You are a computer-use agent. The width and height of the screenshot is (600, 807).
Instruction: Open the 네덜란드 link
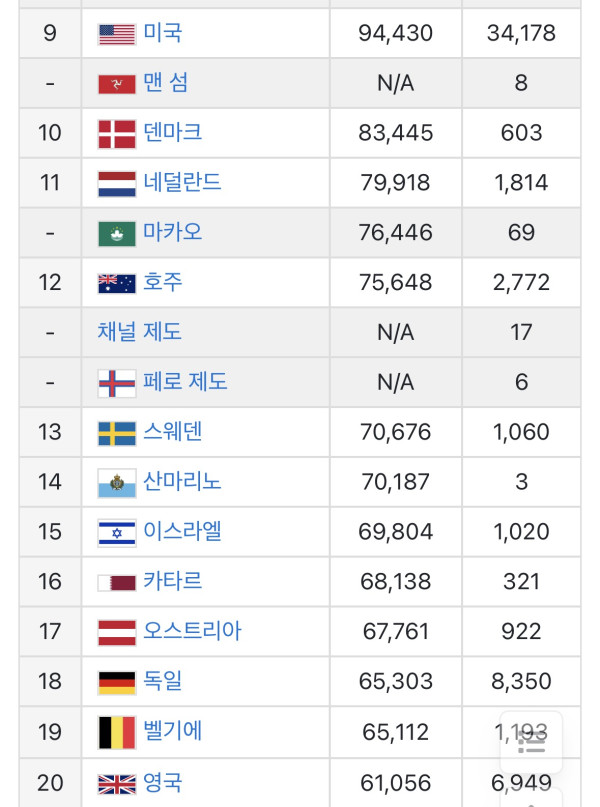click(x=182, y=182)
